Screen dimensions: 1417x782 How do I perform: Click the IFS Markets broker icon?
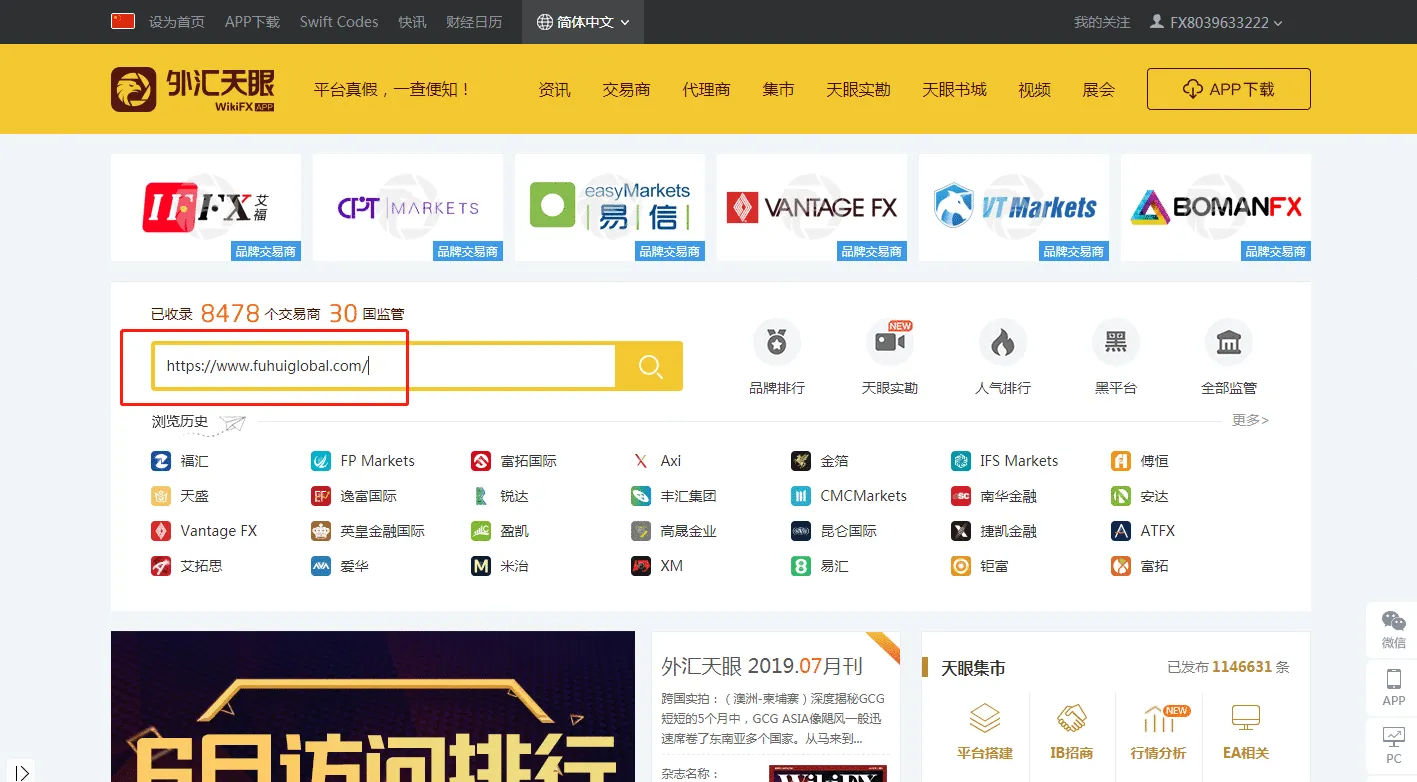coord(961,461)
